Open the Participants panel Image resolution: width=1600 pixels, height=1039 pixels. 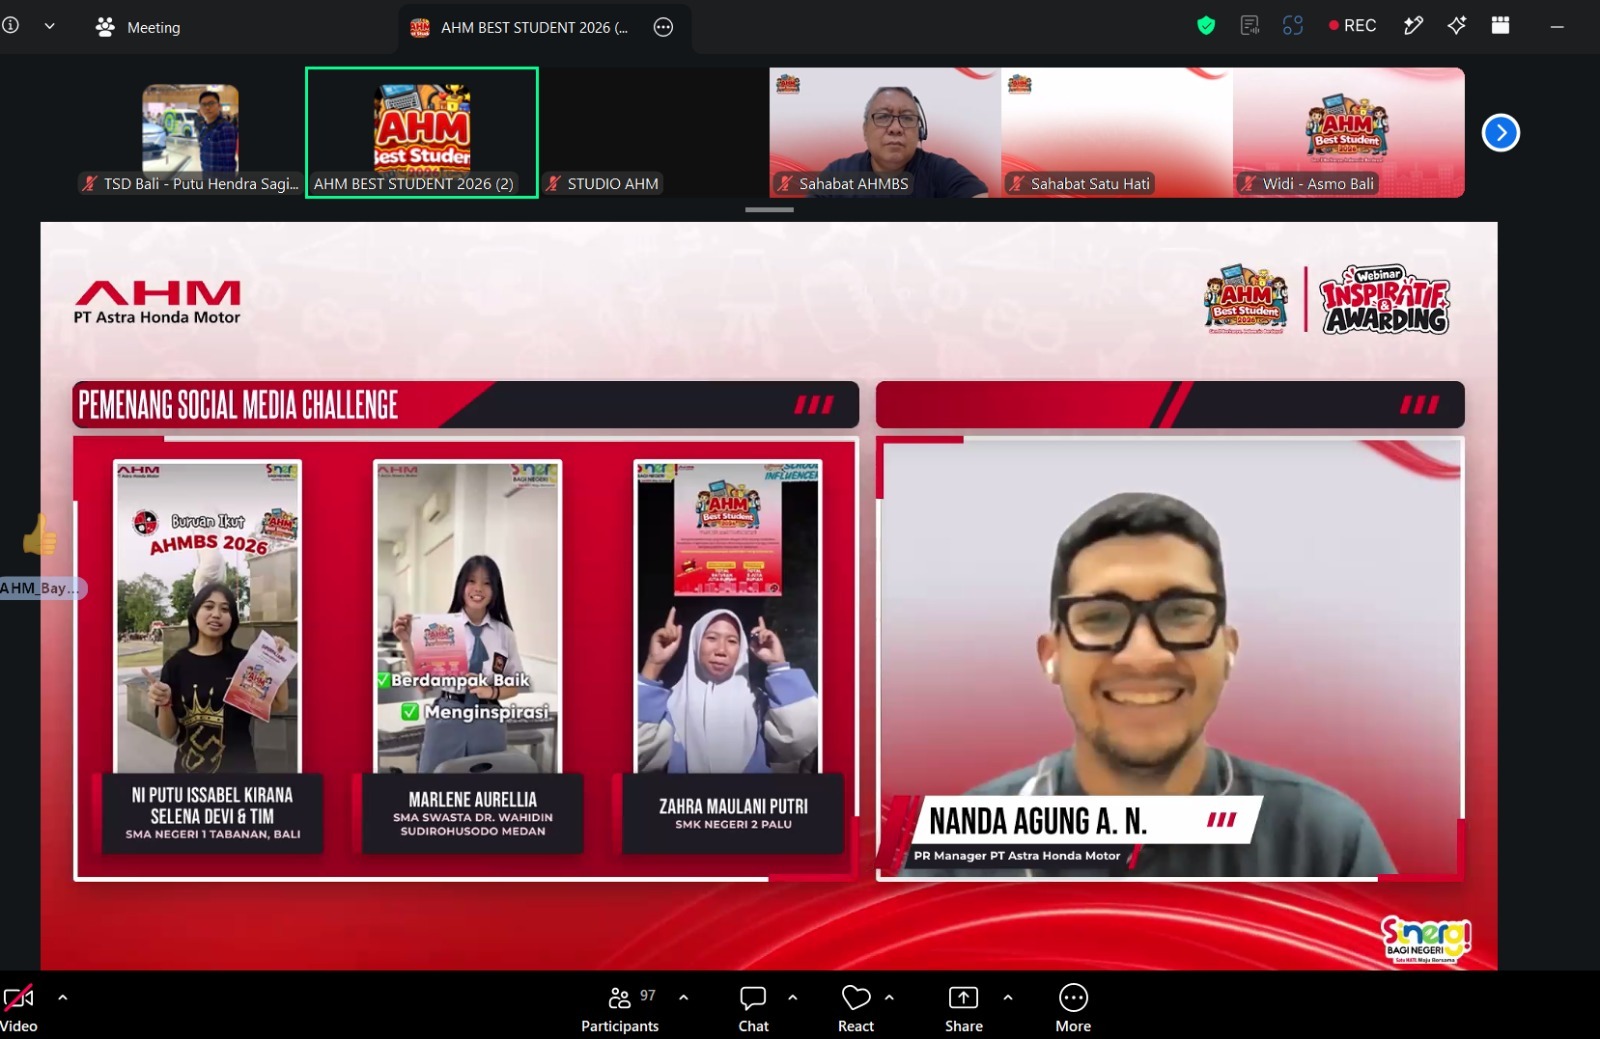(620, 1009)
